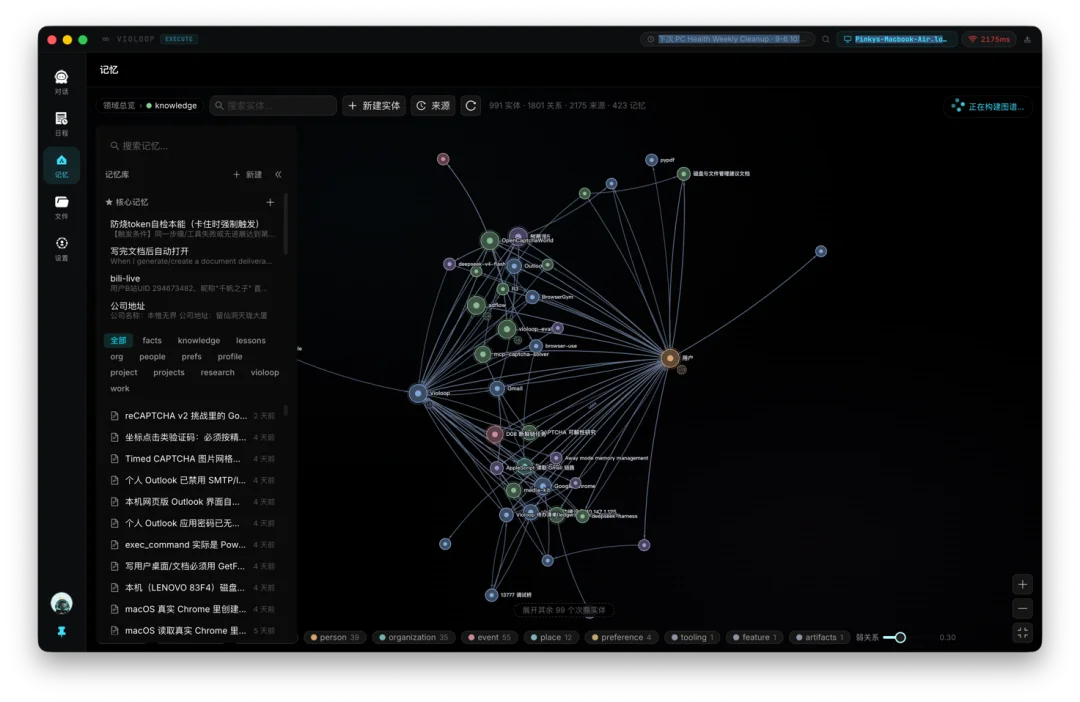Select the prefs memory tag filter
1080x702 pixels.
tap(191, 356)
